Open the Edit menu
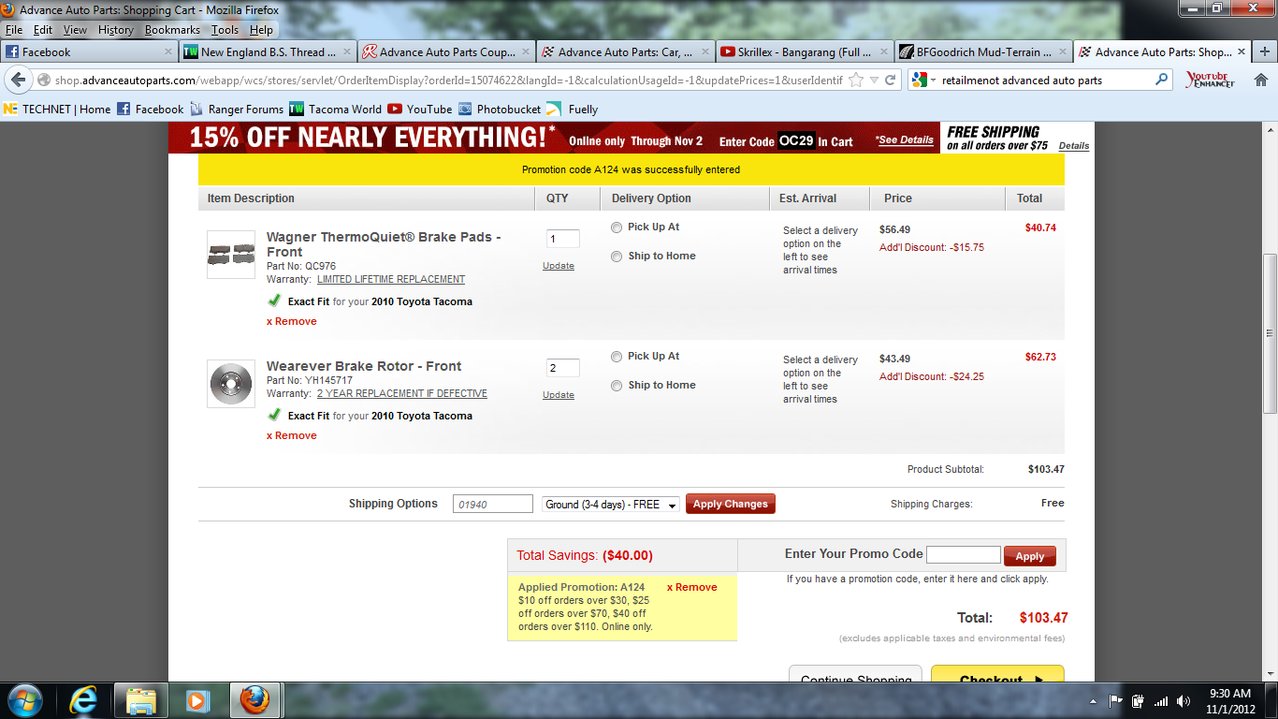The height and width of the screenshot is (719, 1278). (42, 30)
